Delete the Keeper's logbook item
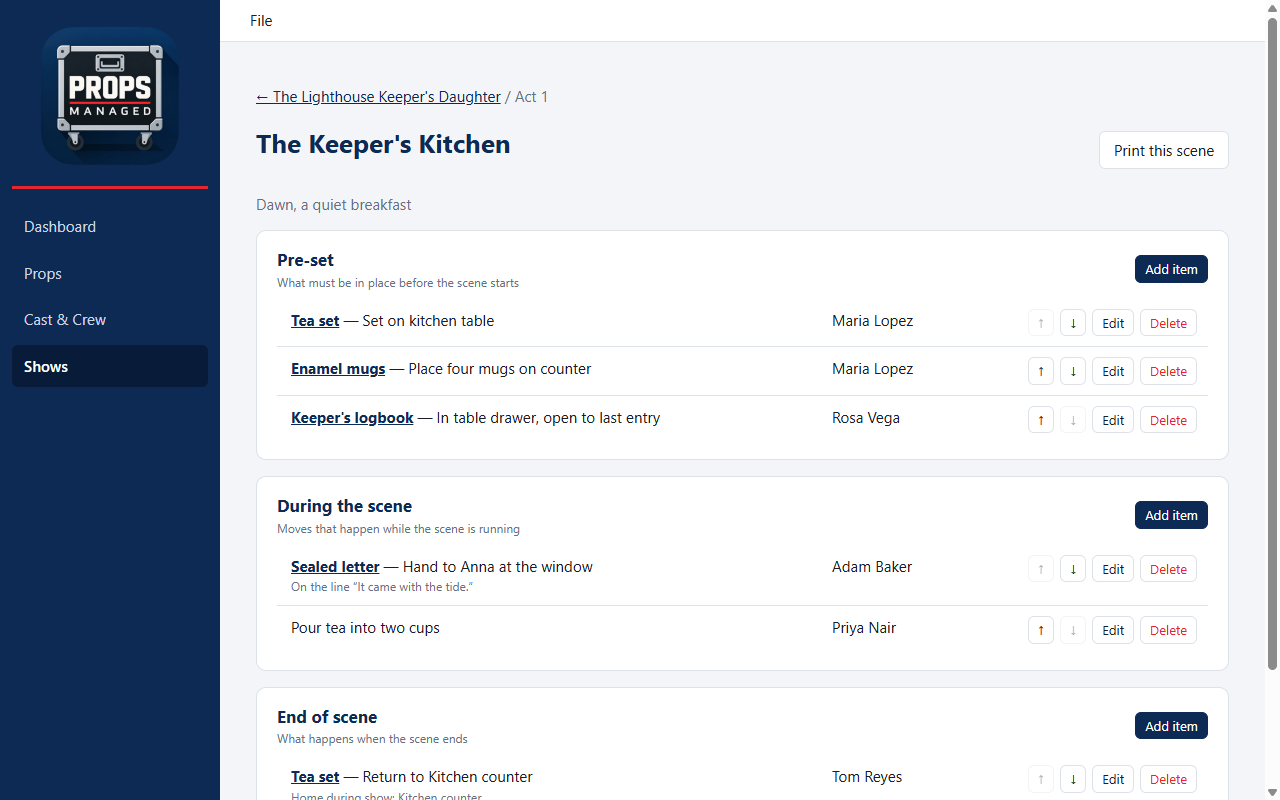The height and width of the screenshot is (800, 1280). tap(1168, 420)
